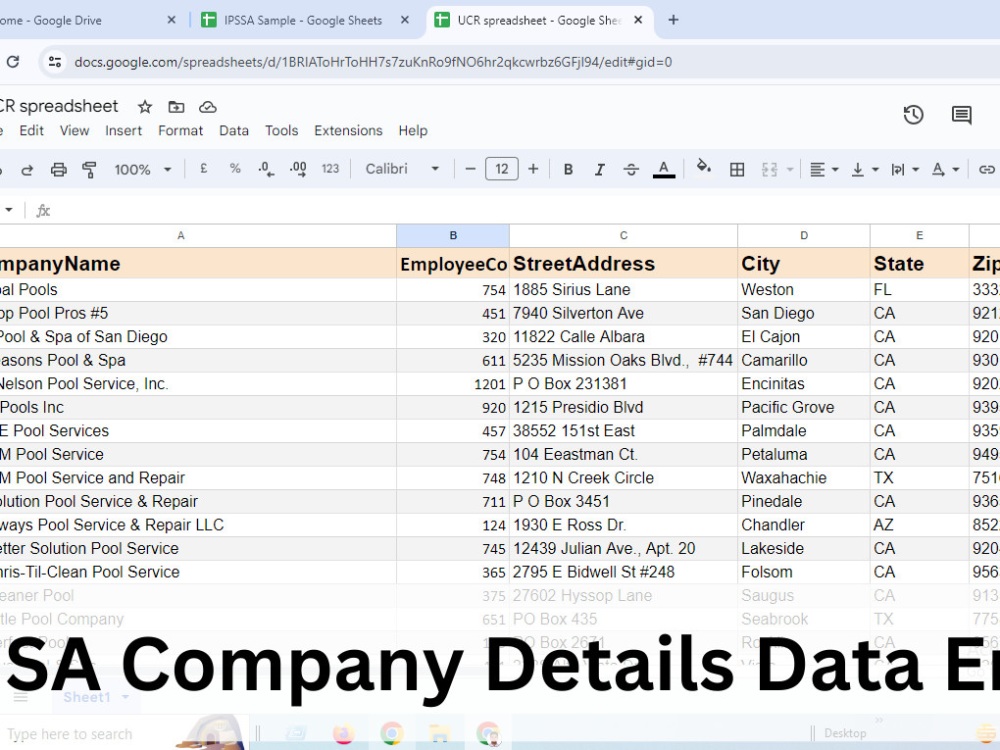Select column C header
This screenshot has height=750, width=1000.
pyautogui.click(x=623, y=236)
